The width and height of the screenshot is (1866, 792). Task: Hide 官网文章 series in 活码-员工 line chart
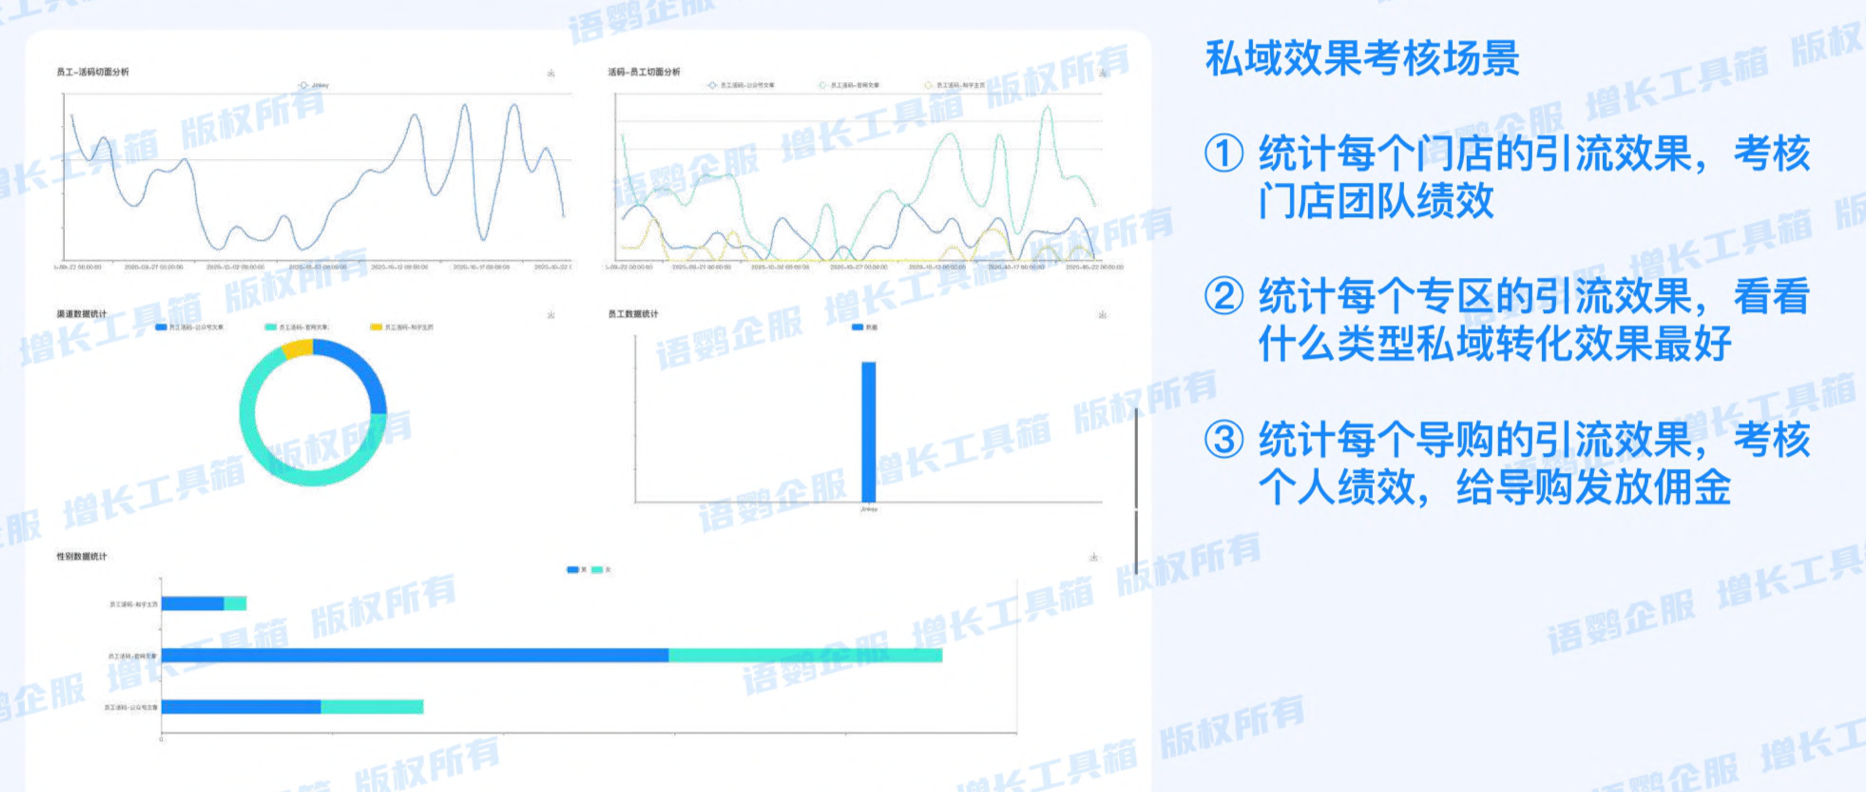(849, 86)
